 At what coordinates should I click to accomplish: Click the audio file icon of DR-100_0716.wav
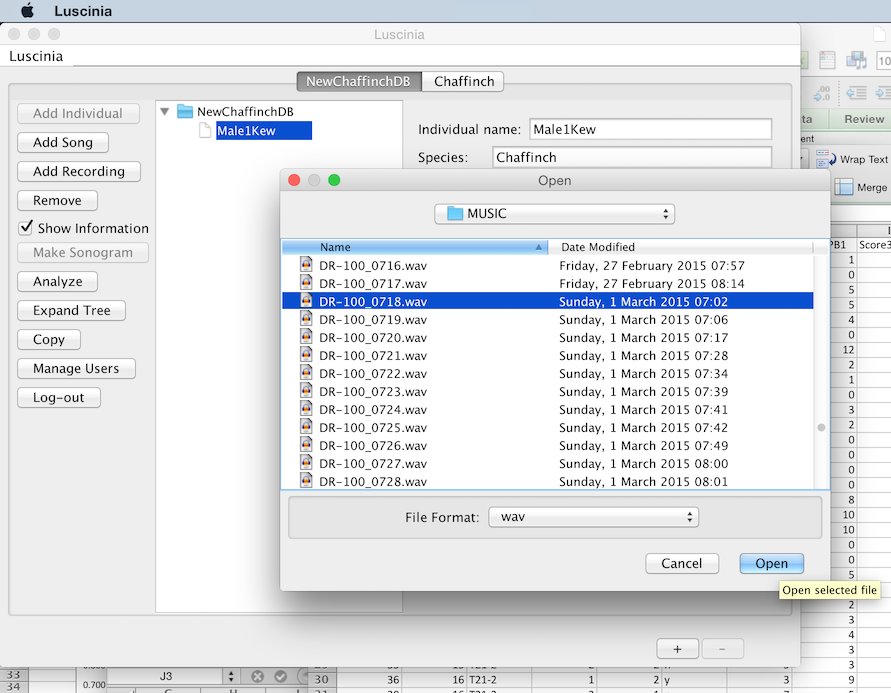point(306,264)
